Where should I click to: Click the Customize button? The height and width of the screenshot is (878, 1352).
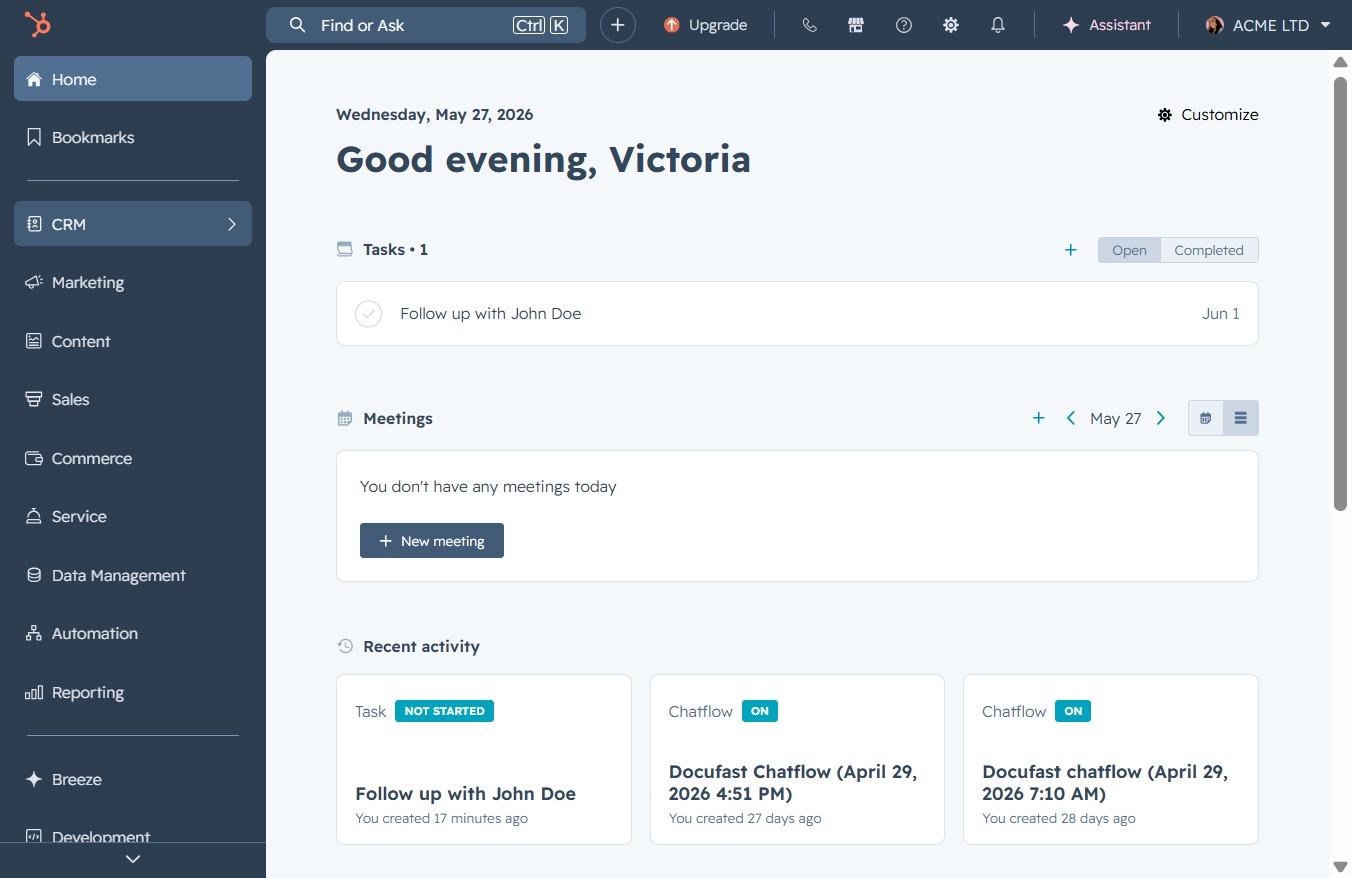pyautogui.click(x=1208, y=114)
